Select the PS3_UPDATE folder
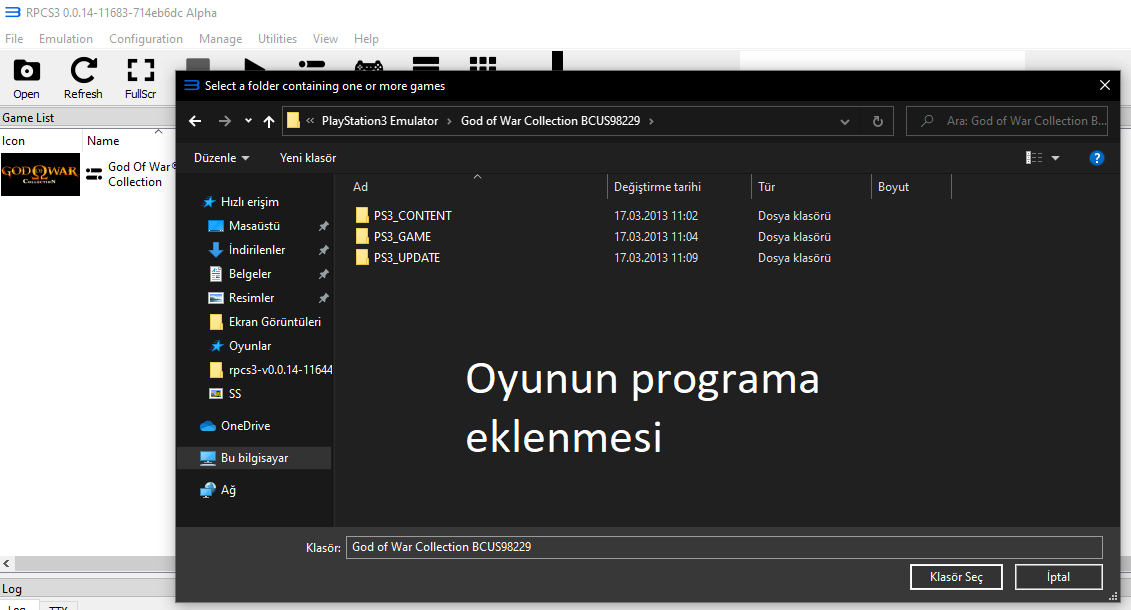Screen dimensions: 1131x610 point(397,257)
